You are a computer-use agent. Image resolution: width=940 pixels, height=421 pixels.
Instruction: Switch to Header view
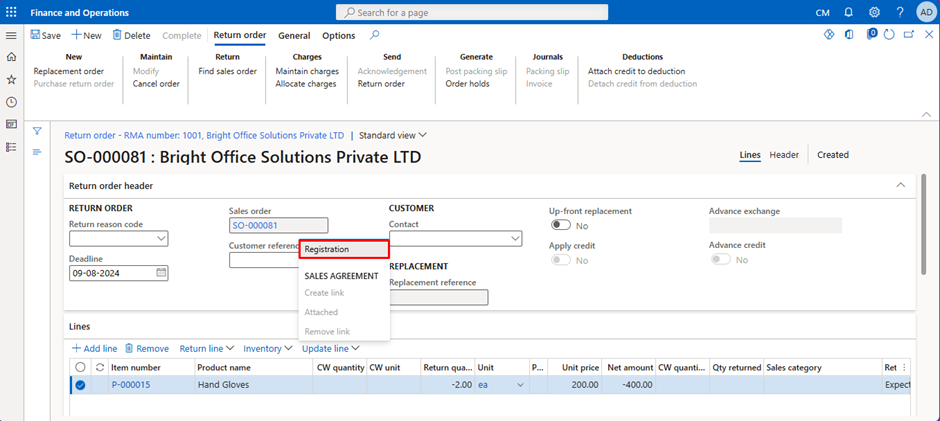tap(784, 155)
